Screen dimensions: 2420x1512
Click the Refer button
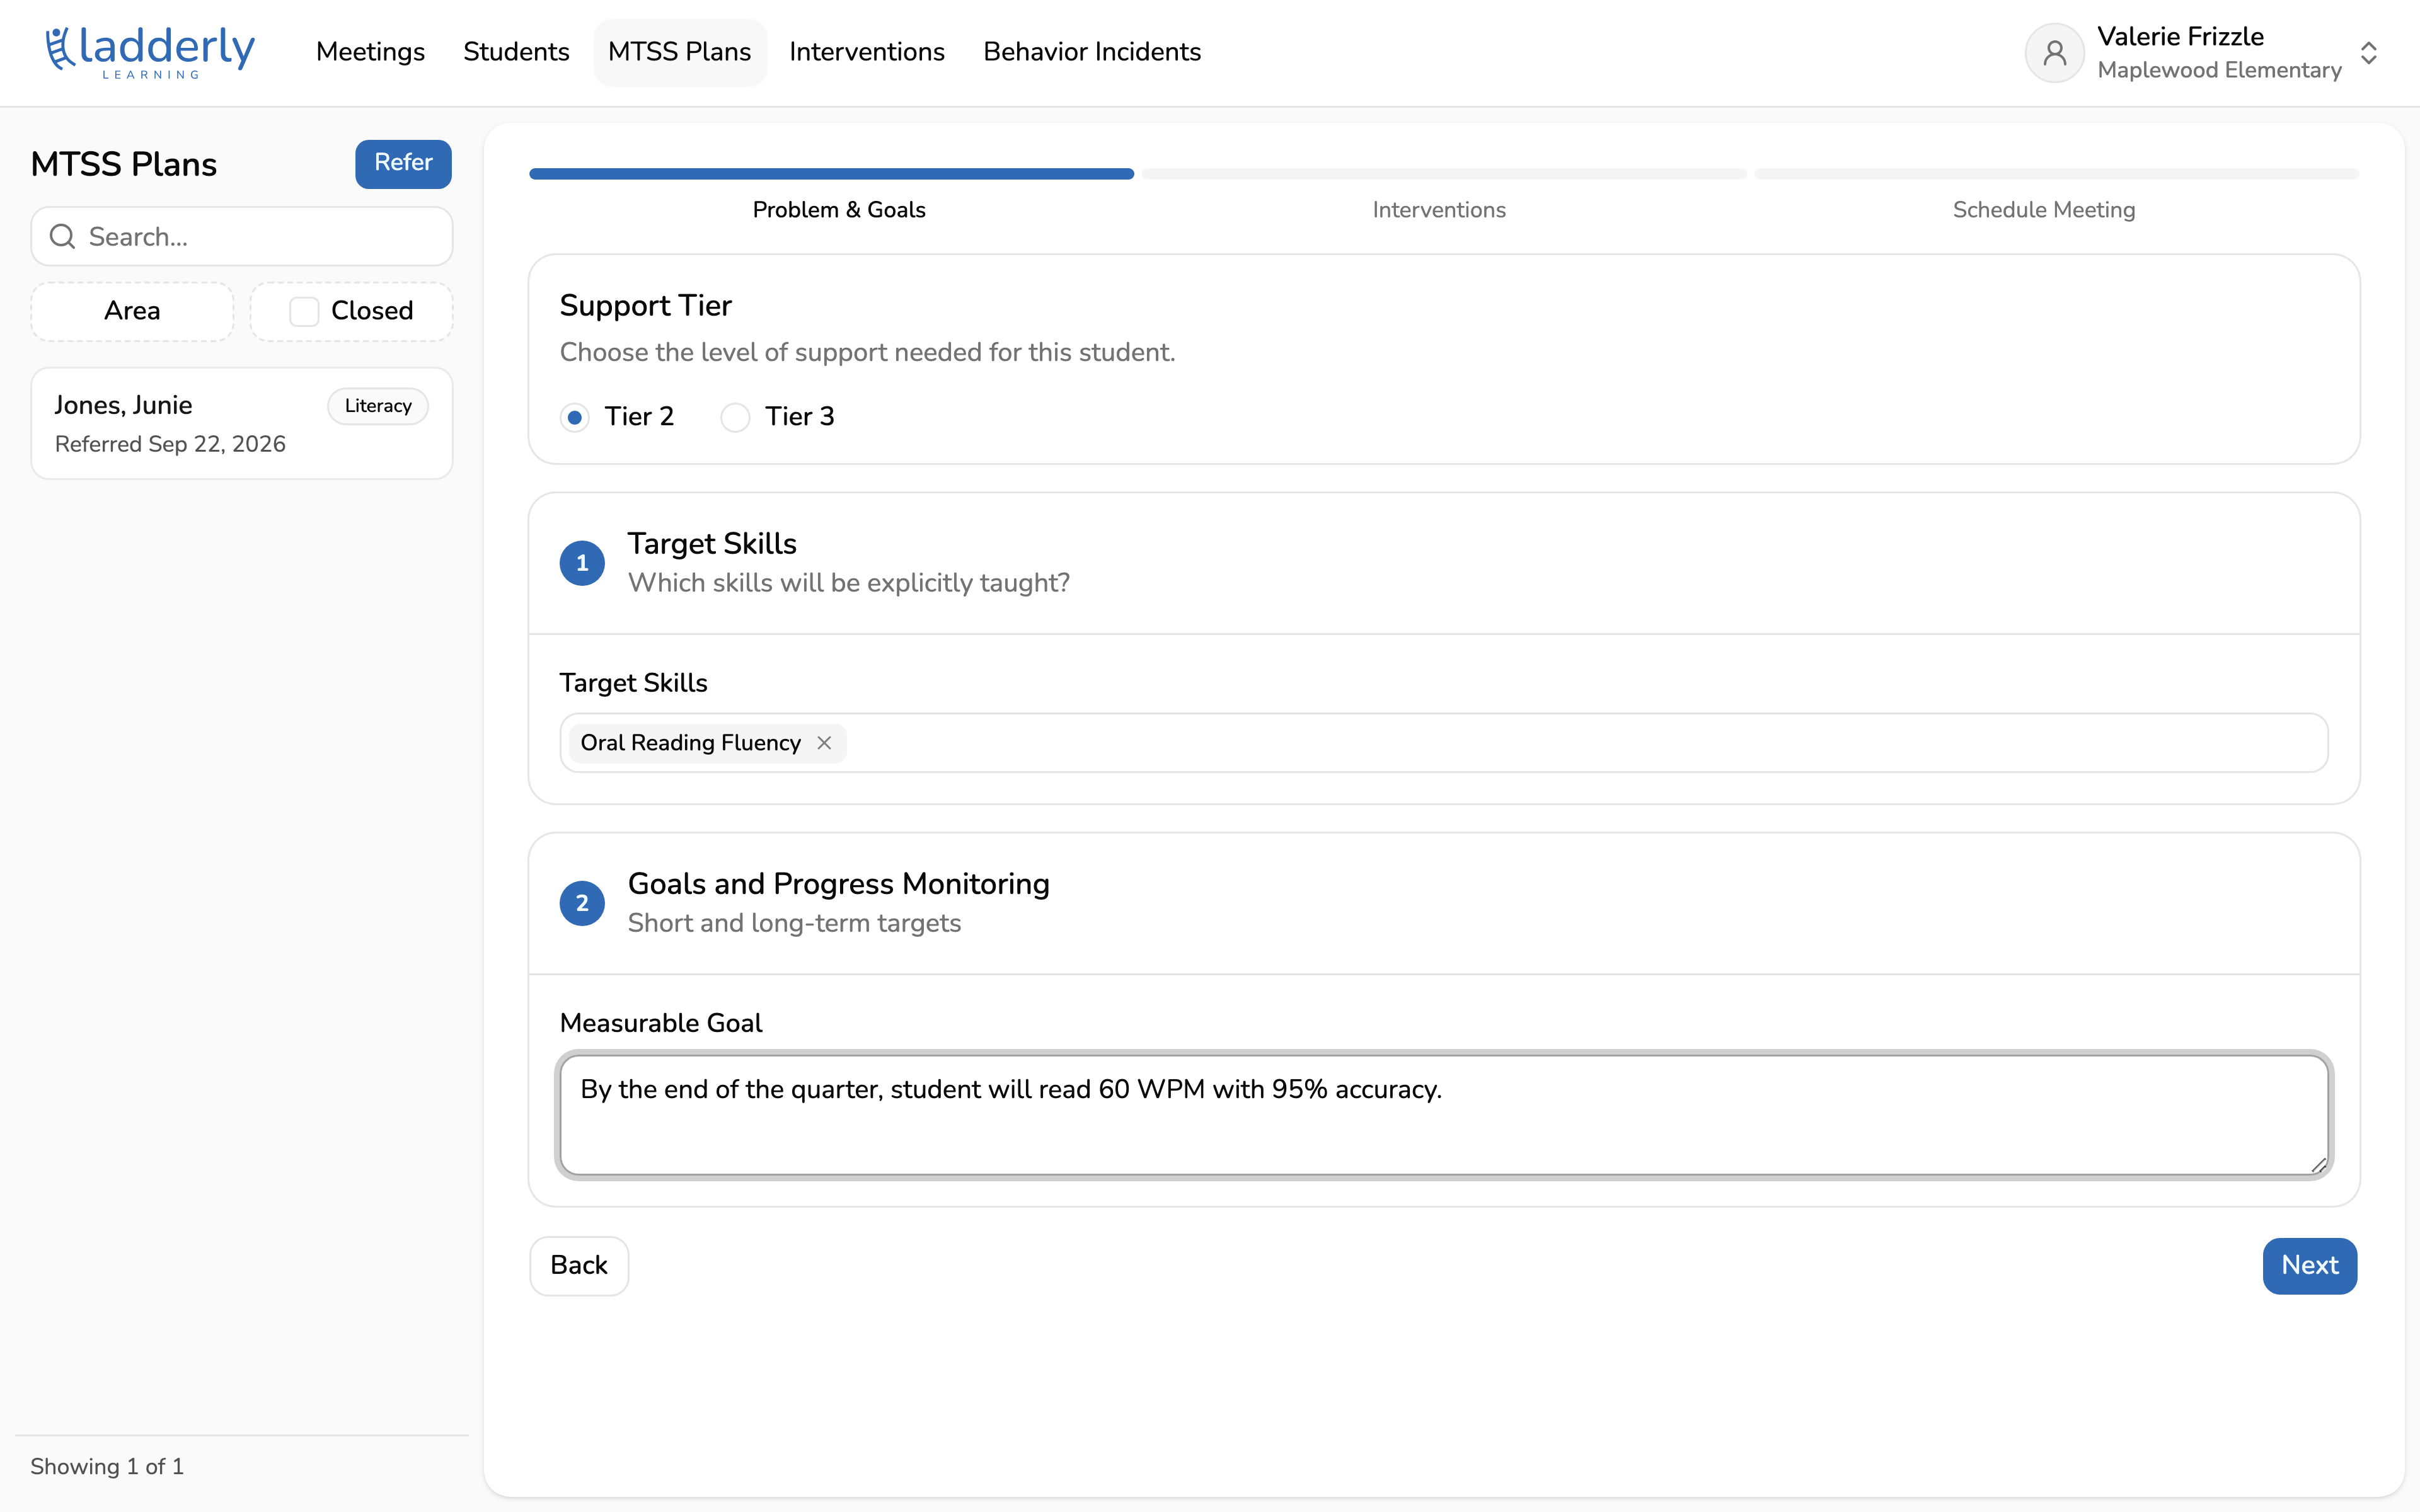pyautogui.click(x=403, y=163)
